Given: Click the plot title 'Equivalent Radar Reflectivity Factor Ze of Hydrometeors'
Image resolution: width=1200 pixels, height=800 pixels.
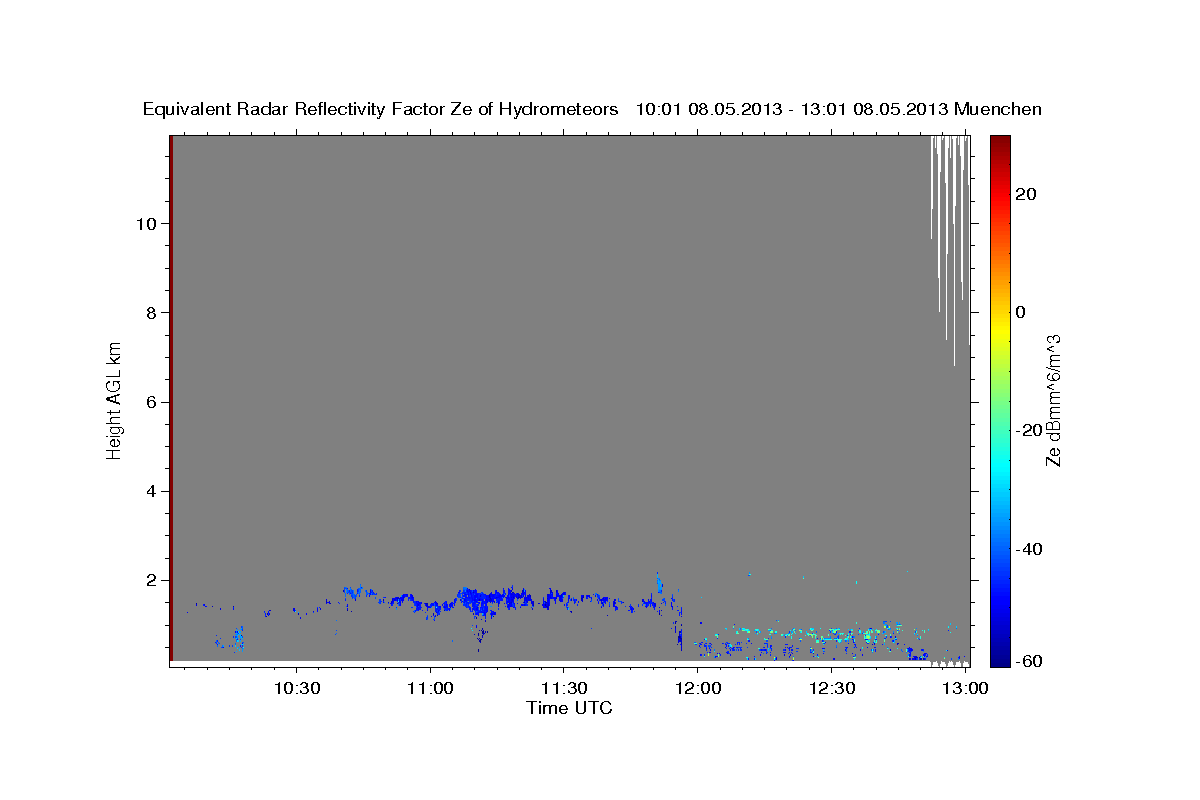Looking at the screenshot, I should pyautogui.click(x=381, y=110).
